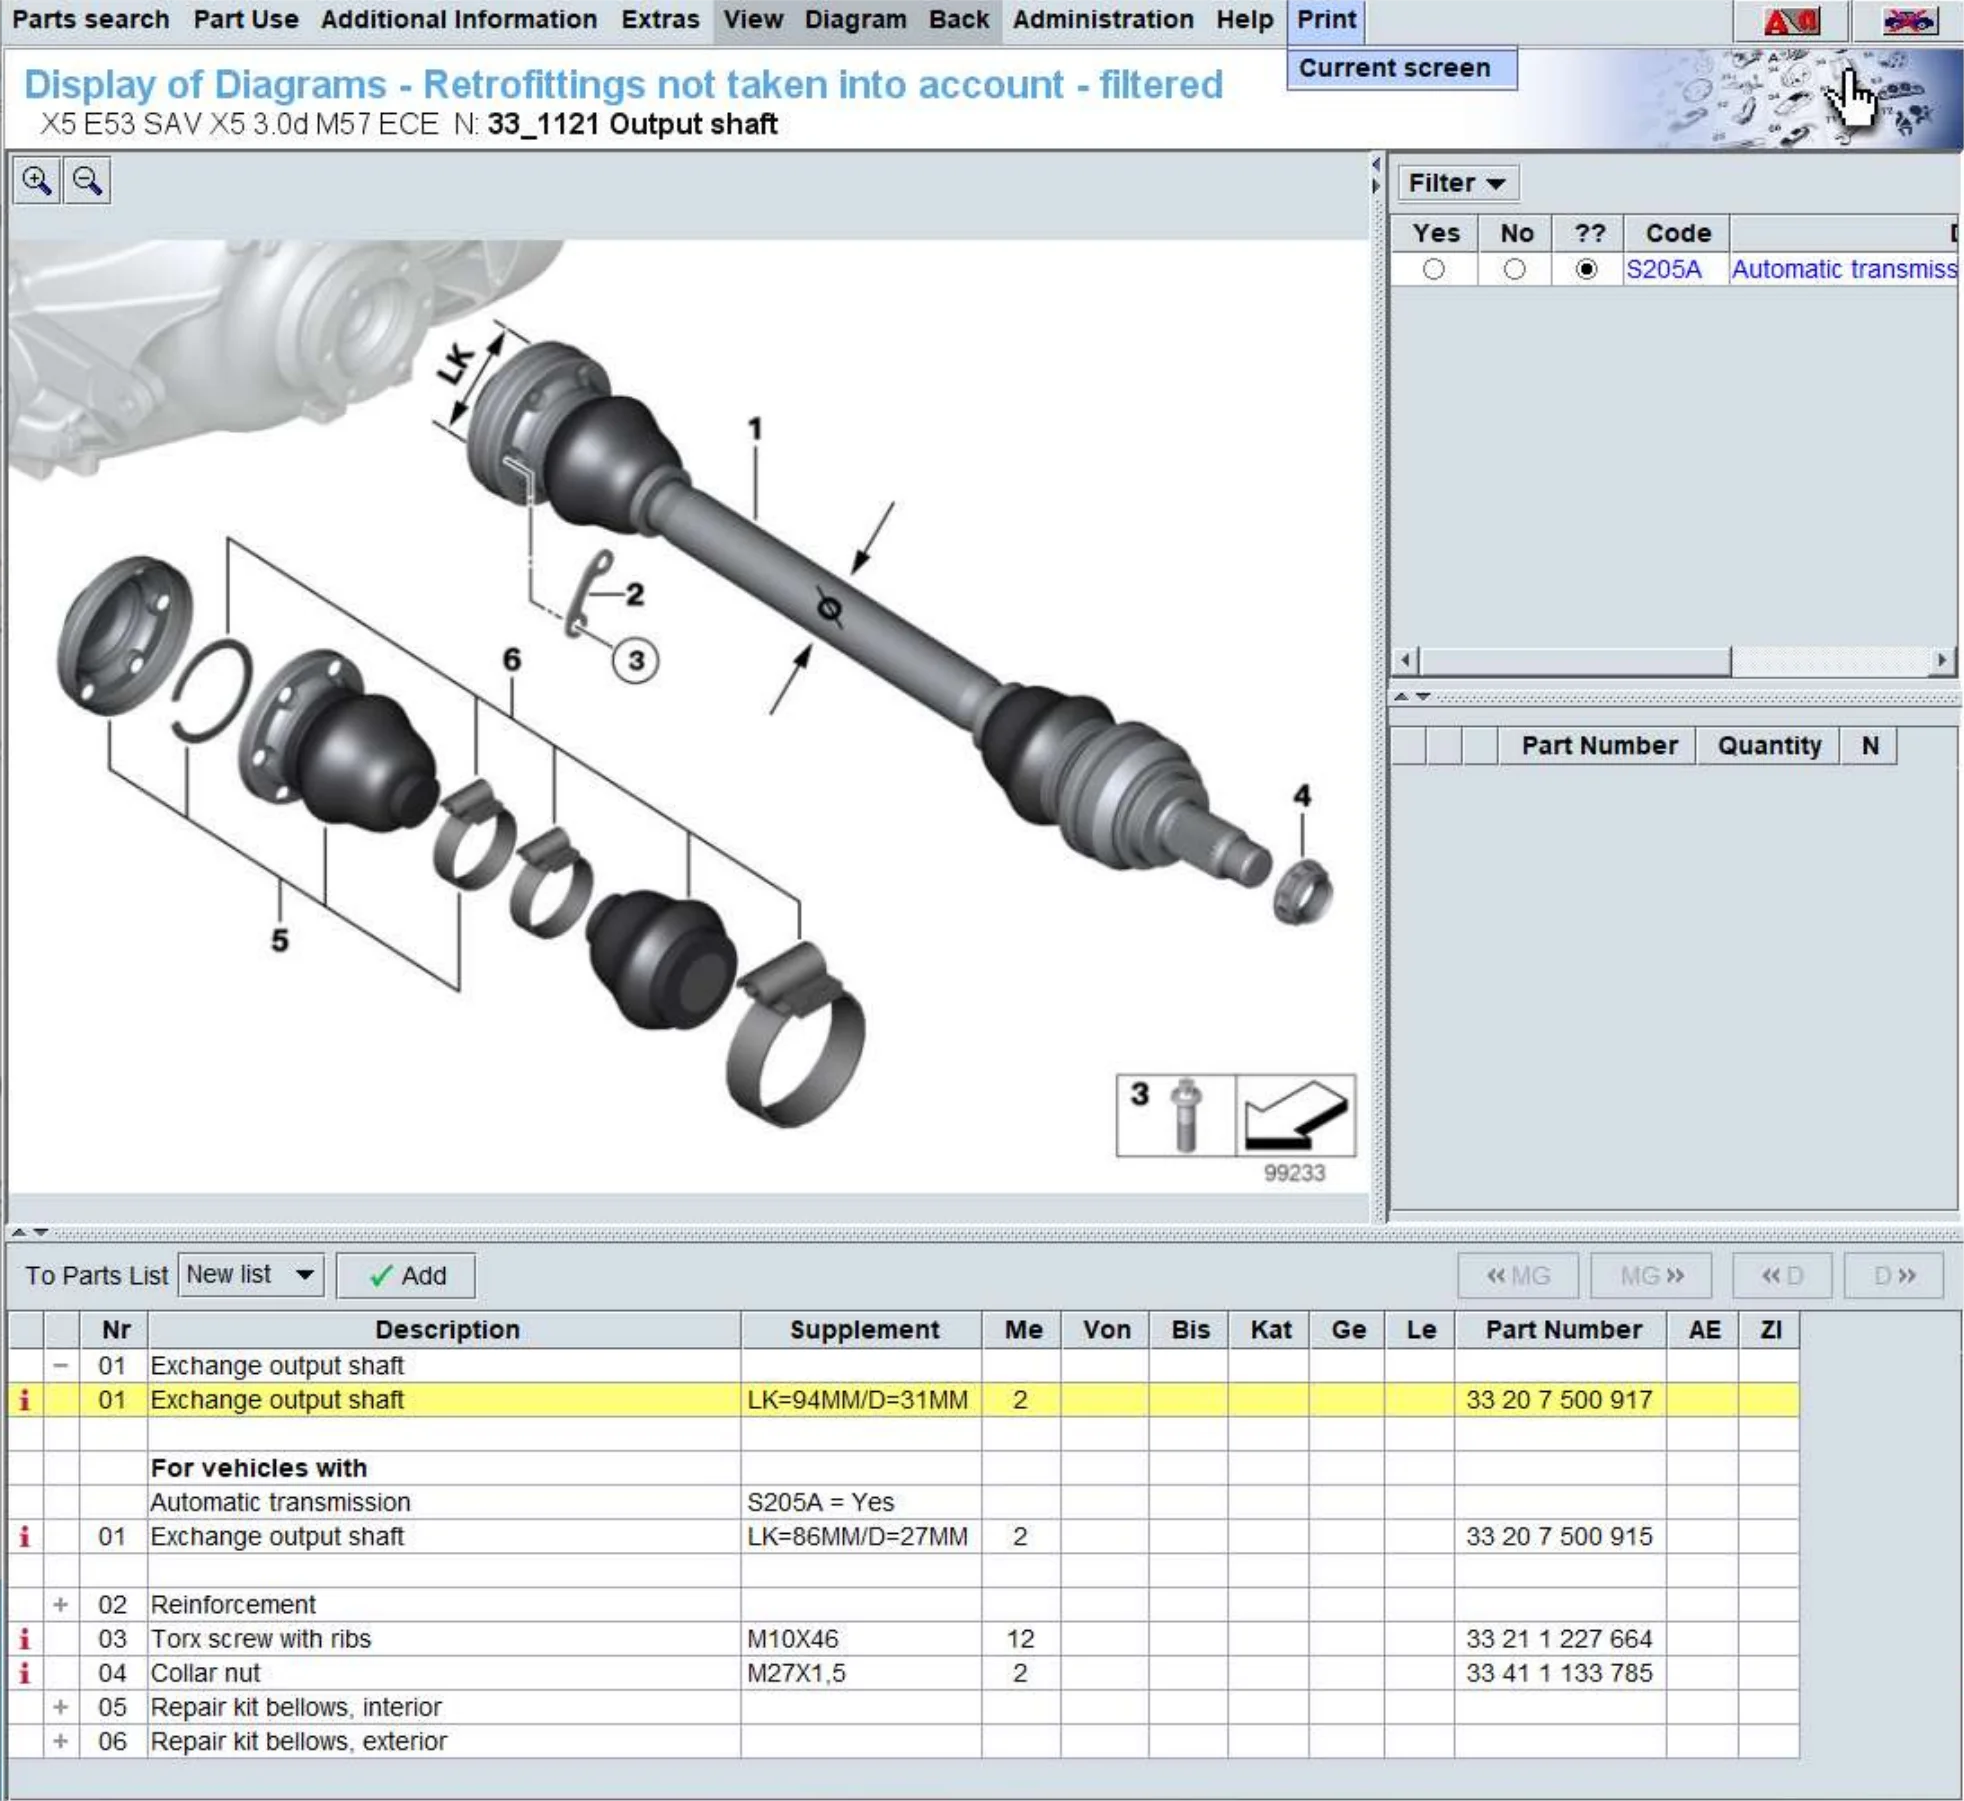Open the Filter dropdown
Screen dimensions: 1964x1801
1458,181
